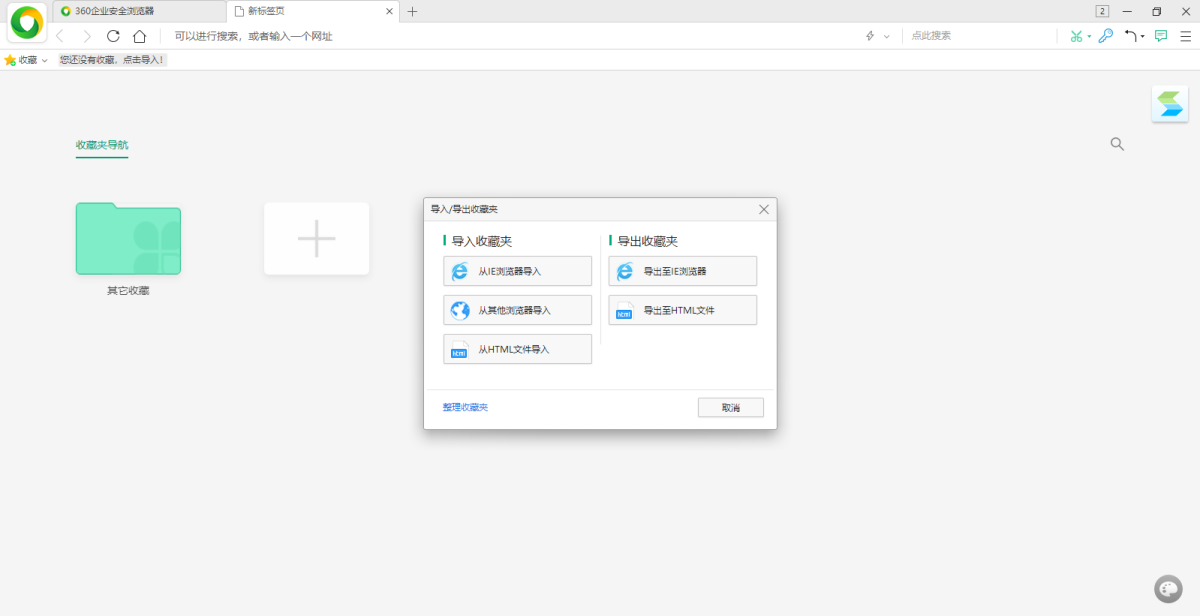Expand the 收藏 sidebar dropdown
The height and width of the screenshot is (616, 1200).
click(44, 59)
